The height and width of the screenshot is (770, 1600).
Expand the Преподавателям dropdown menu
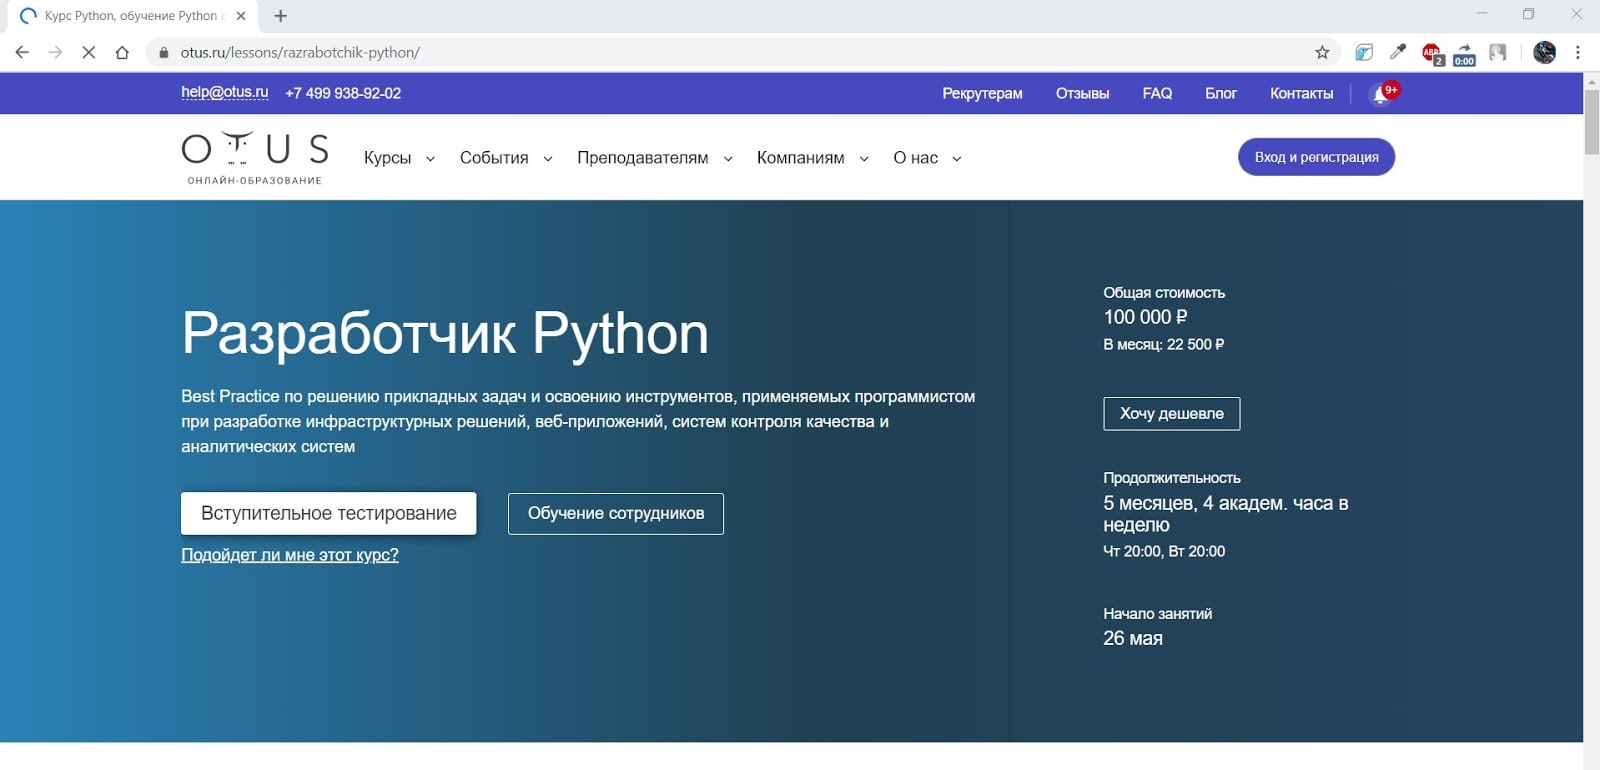pyautogui.click(x=655, y=158)
